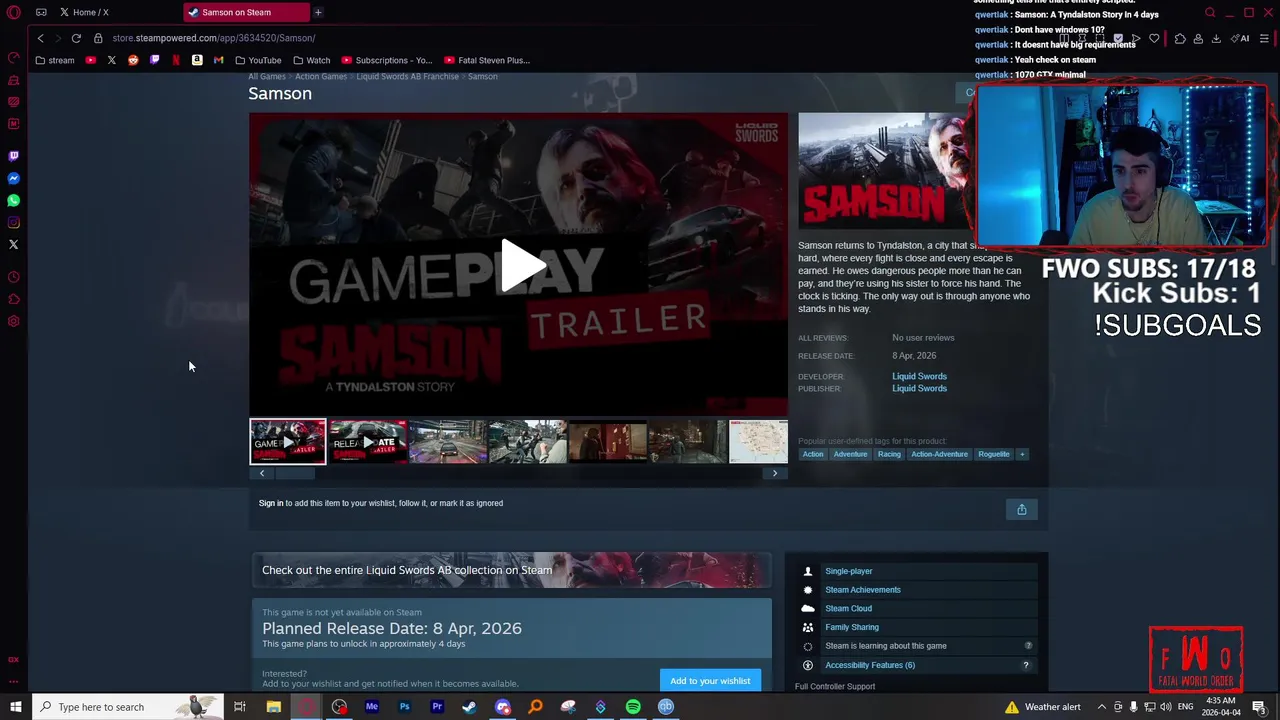Open the Steam Cloud link

848,608
